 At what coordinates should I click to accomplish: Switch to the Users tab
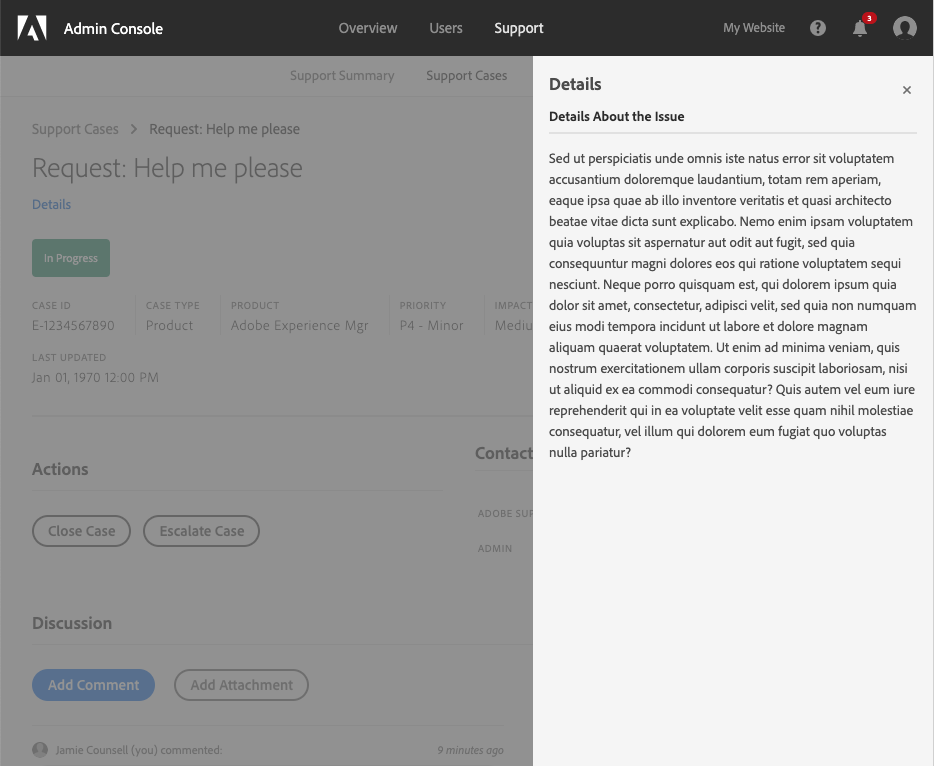[x=446, y=28]
